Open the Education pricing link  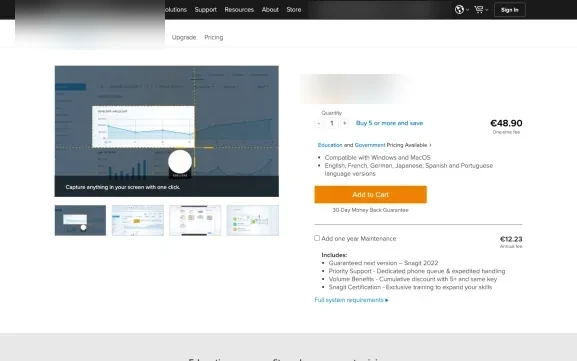[330, 145]
